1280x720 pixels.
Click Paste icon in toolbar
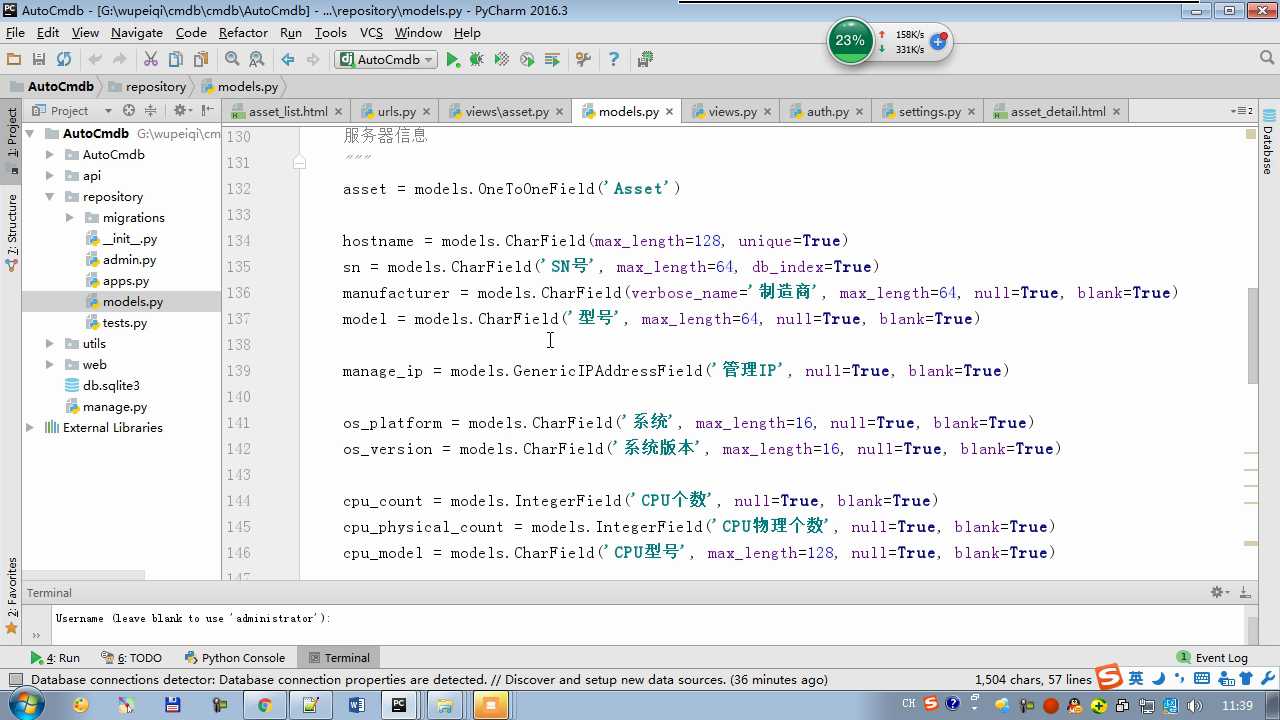(201, 60)
